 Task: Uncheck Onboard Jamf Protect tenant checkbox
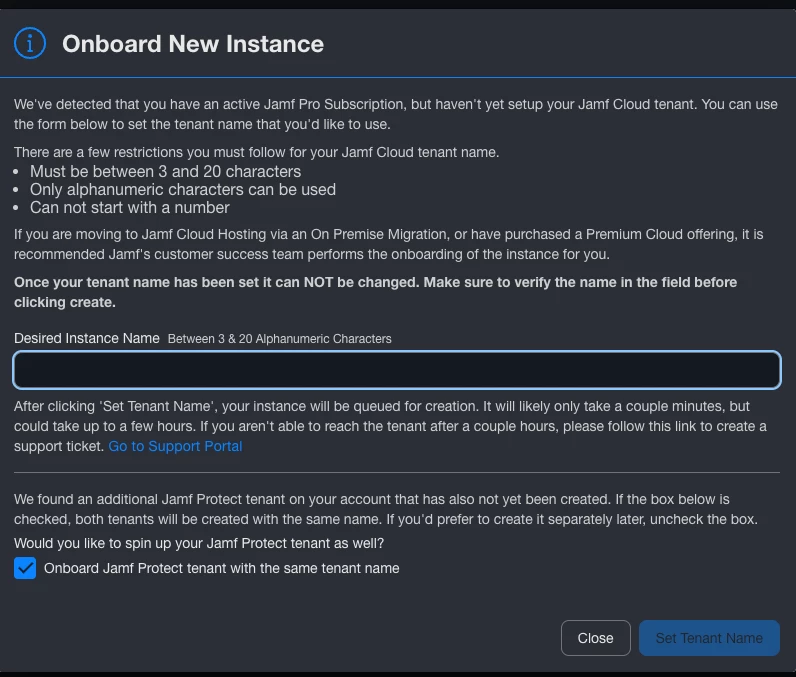tap(25, 568)
